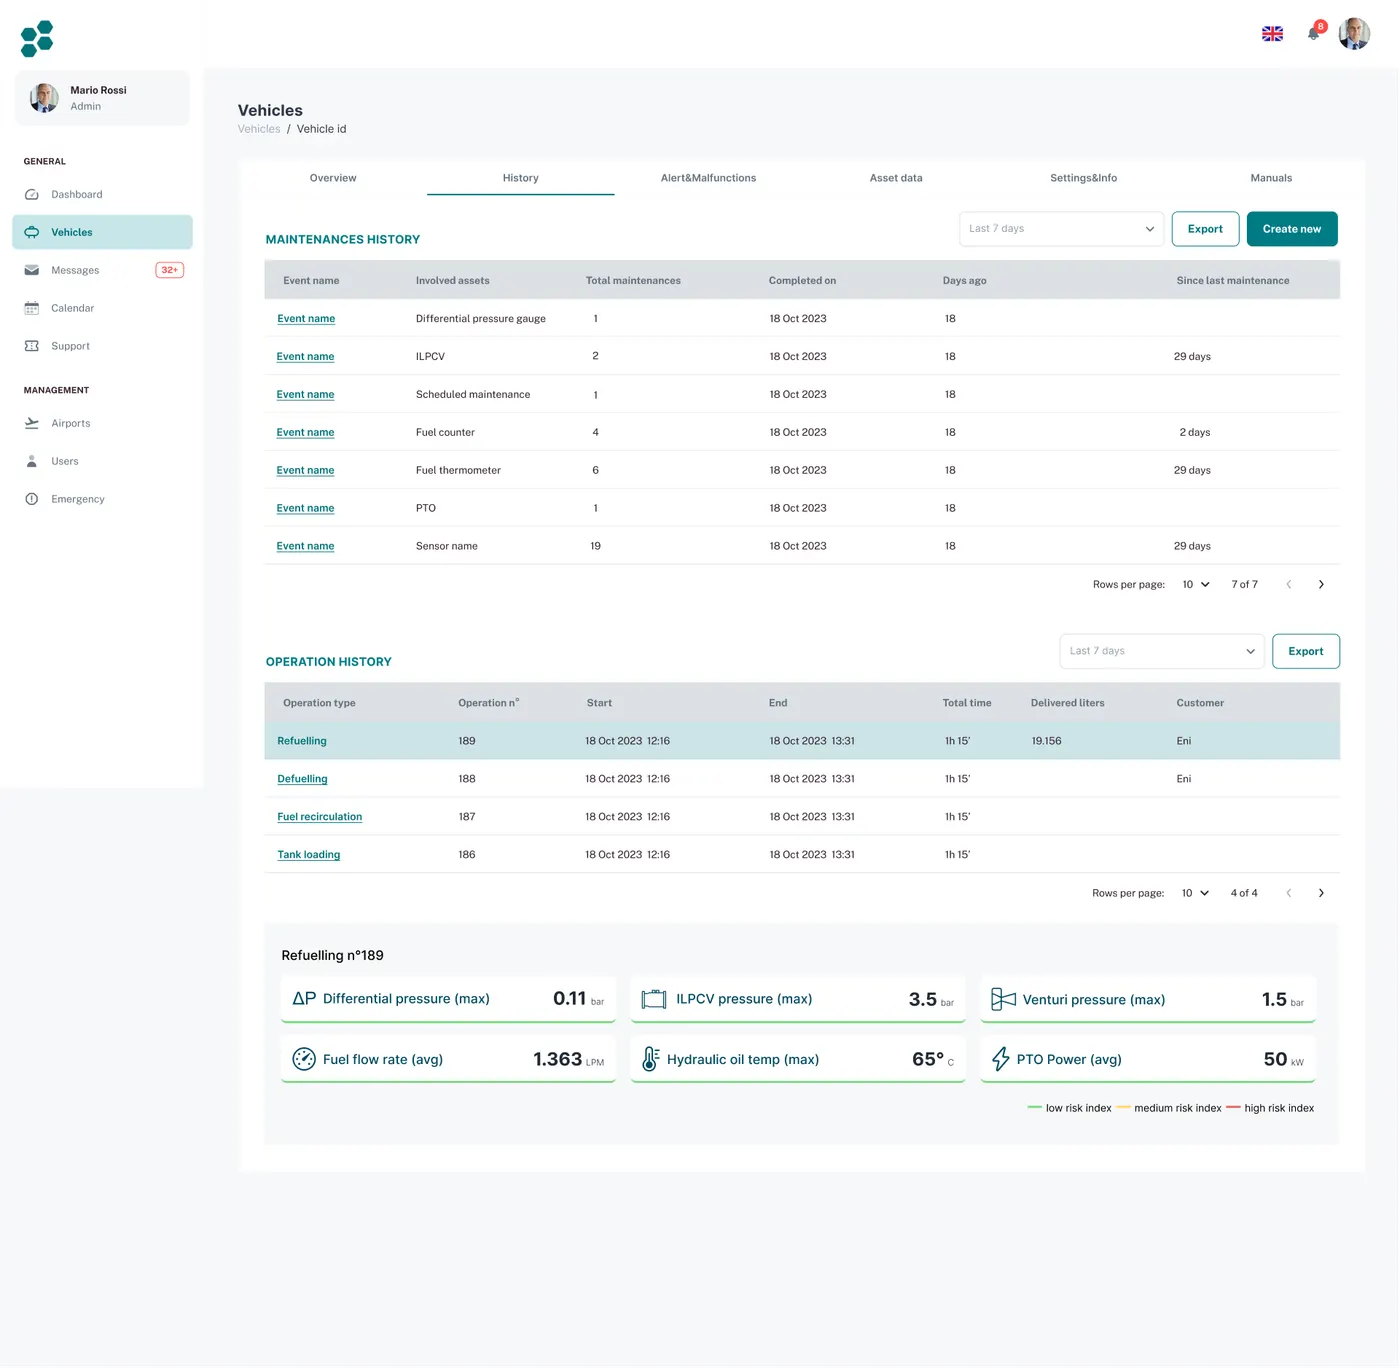Open the Settings&Info tab
The height and width of the screenshot is (1368, 1400).
point(1084,178)
